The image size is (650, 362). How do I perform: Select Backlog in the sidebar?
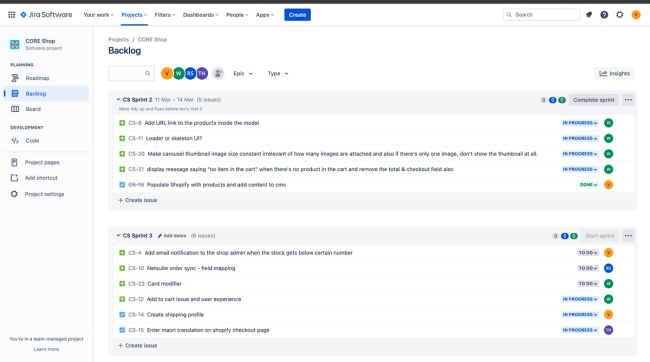pyautogui.click(x=46, y=94)
